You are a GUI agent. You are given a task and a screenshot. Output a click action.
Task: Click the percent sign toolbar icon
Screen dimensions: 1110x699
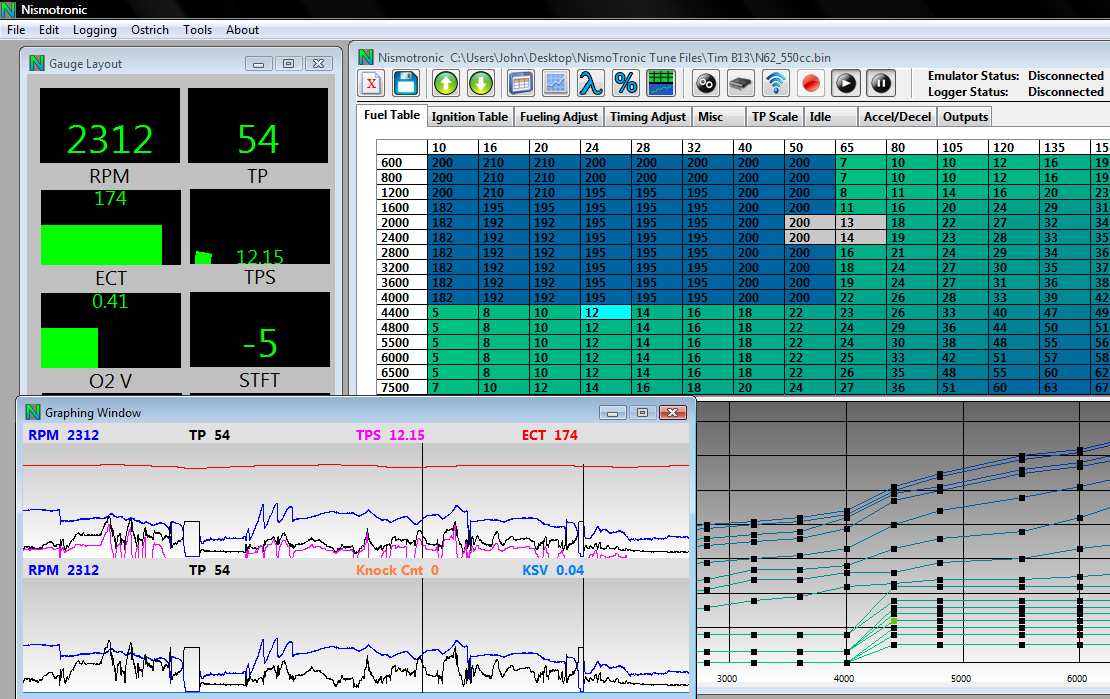tap(626, 83)
